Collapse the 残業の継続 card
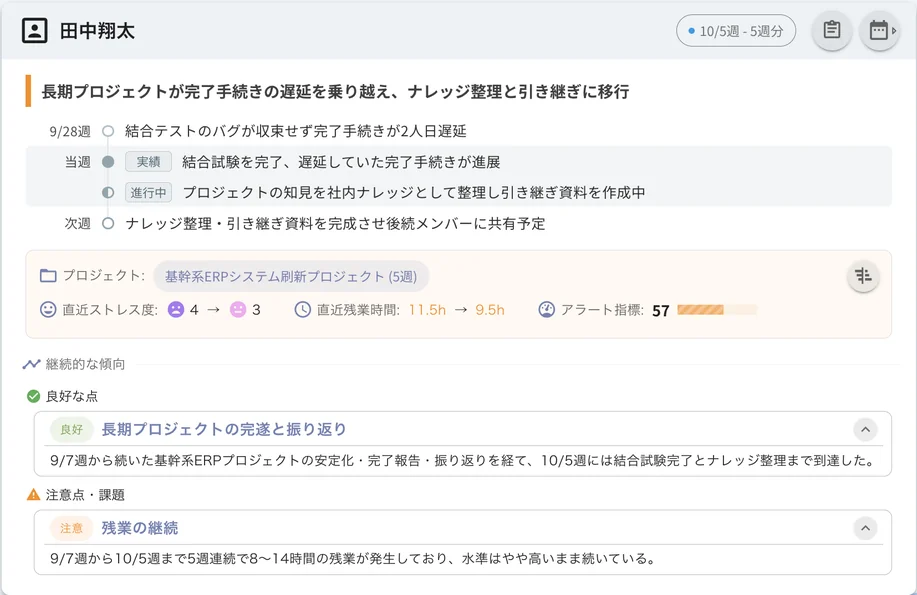The height and width of the screenshot is (595, 917). click(865, 528)
